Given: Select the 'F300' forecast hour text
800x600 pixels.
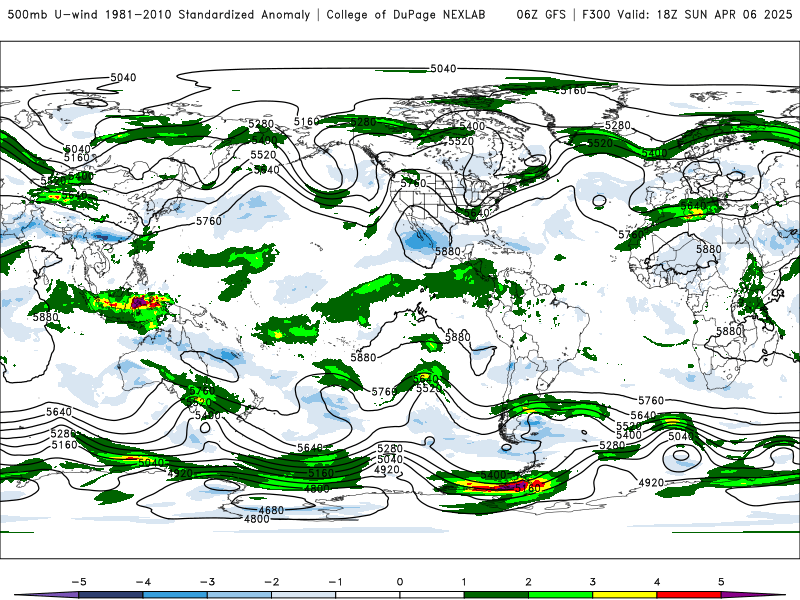Looking at the screenshot, I should [x=596, y=14].
